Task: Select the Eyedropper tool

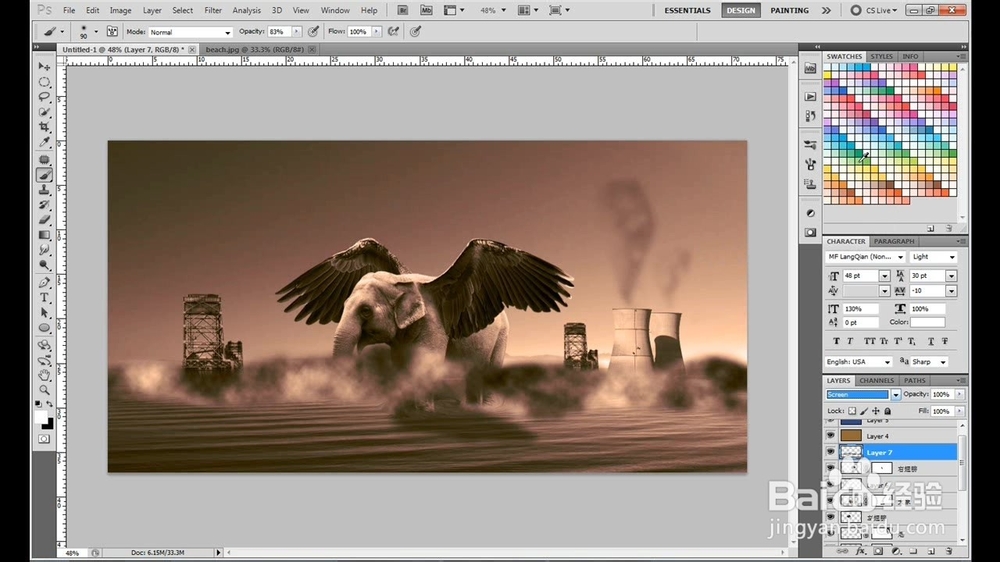Action: click(44, 142)
